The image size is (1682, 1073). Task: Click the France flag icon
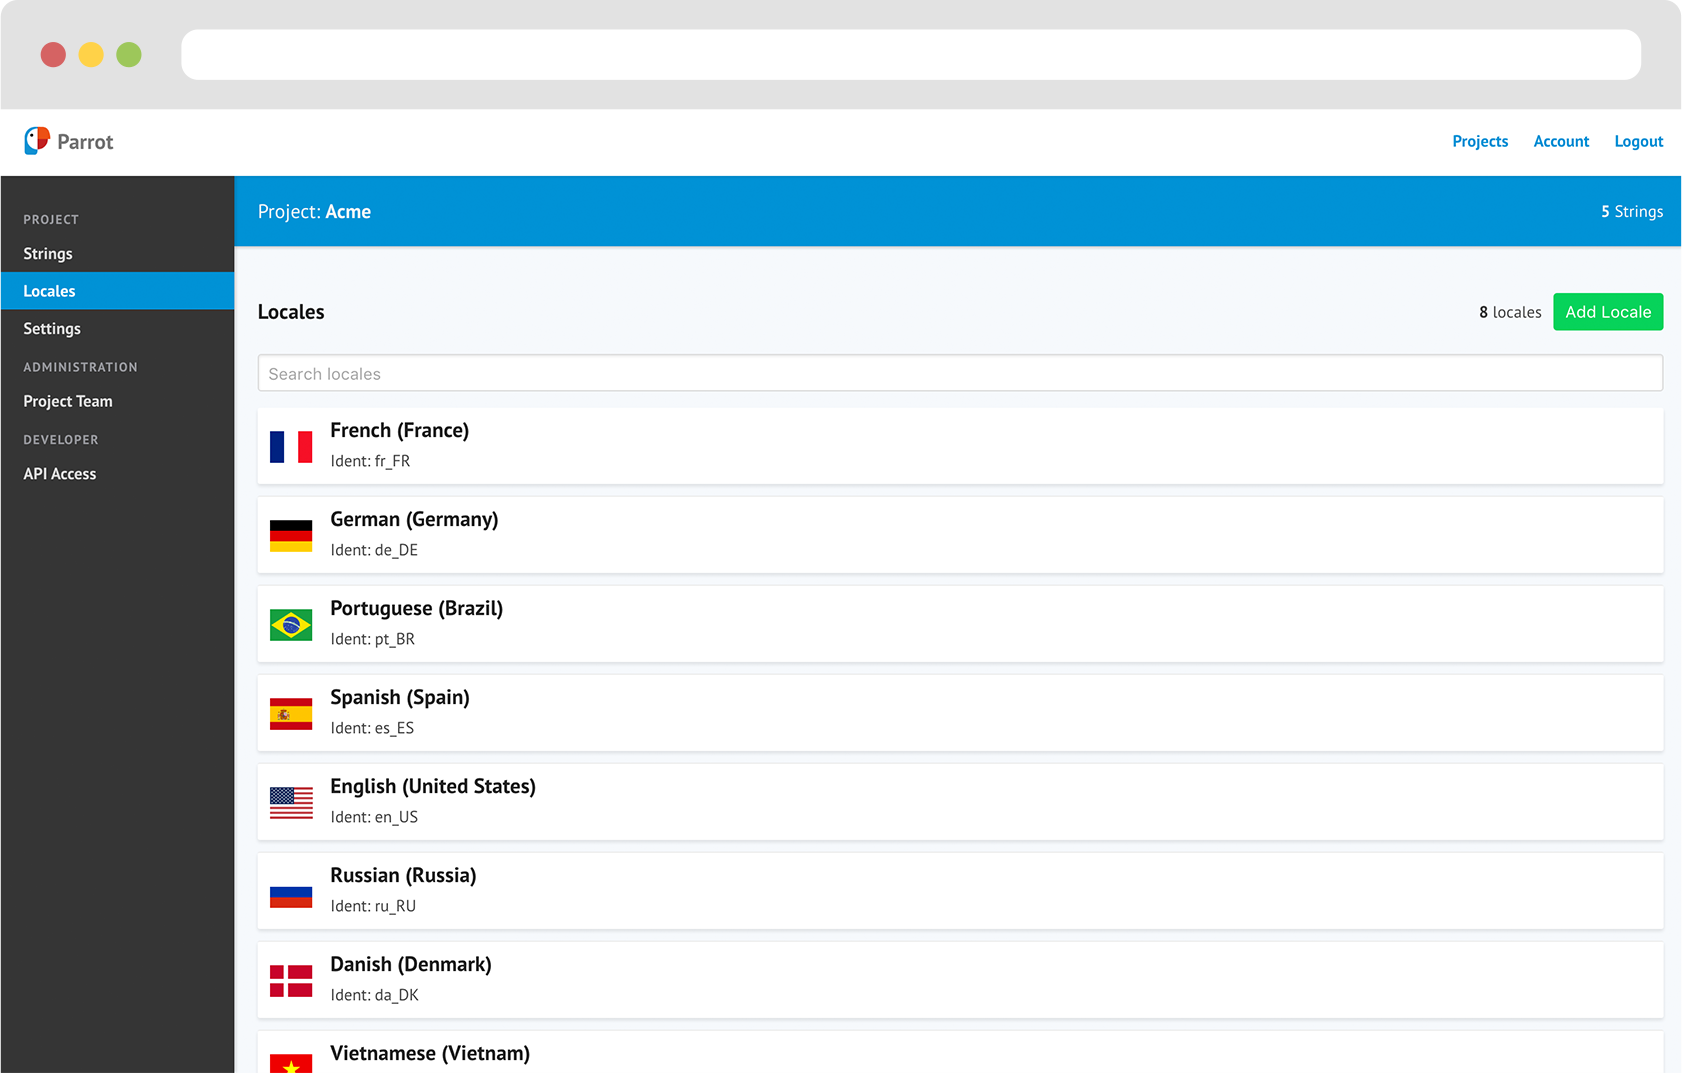[x=291, y=446]
